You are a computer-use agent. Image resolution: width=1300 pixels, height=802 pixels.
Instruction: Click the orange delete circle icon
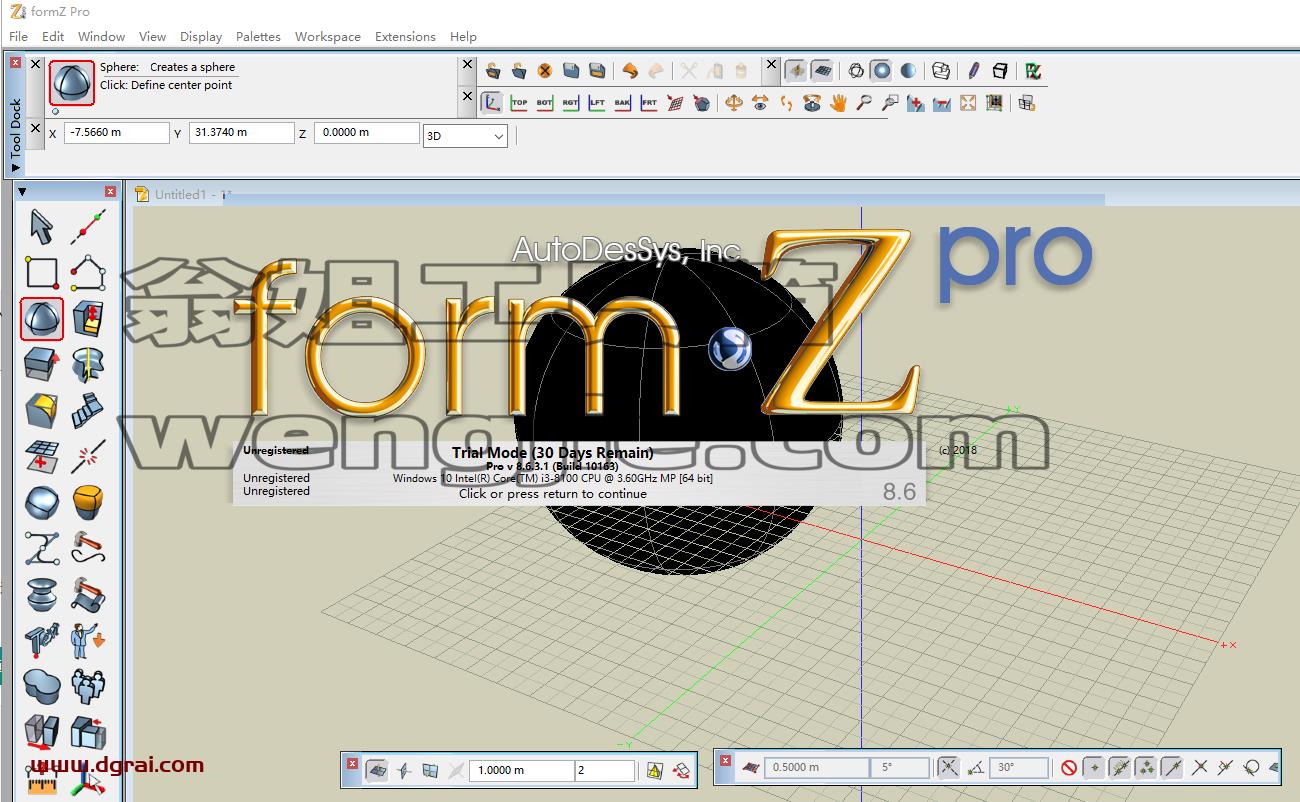click(545, 71)
